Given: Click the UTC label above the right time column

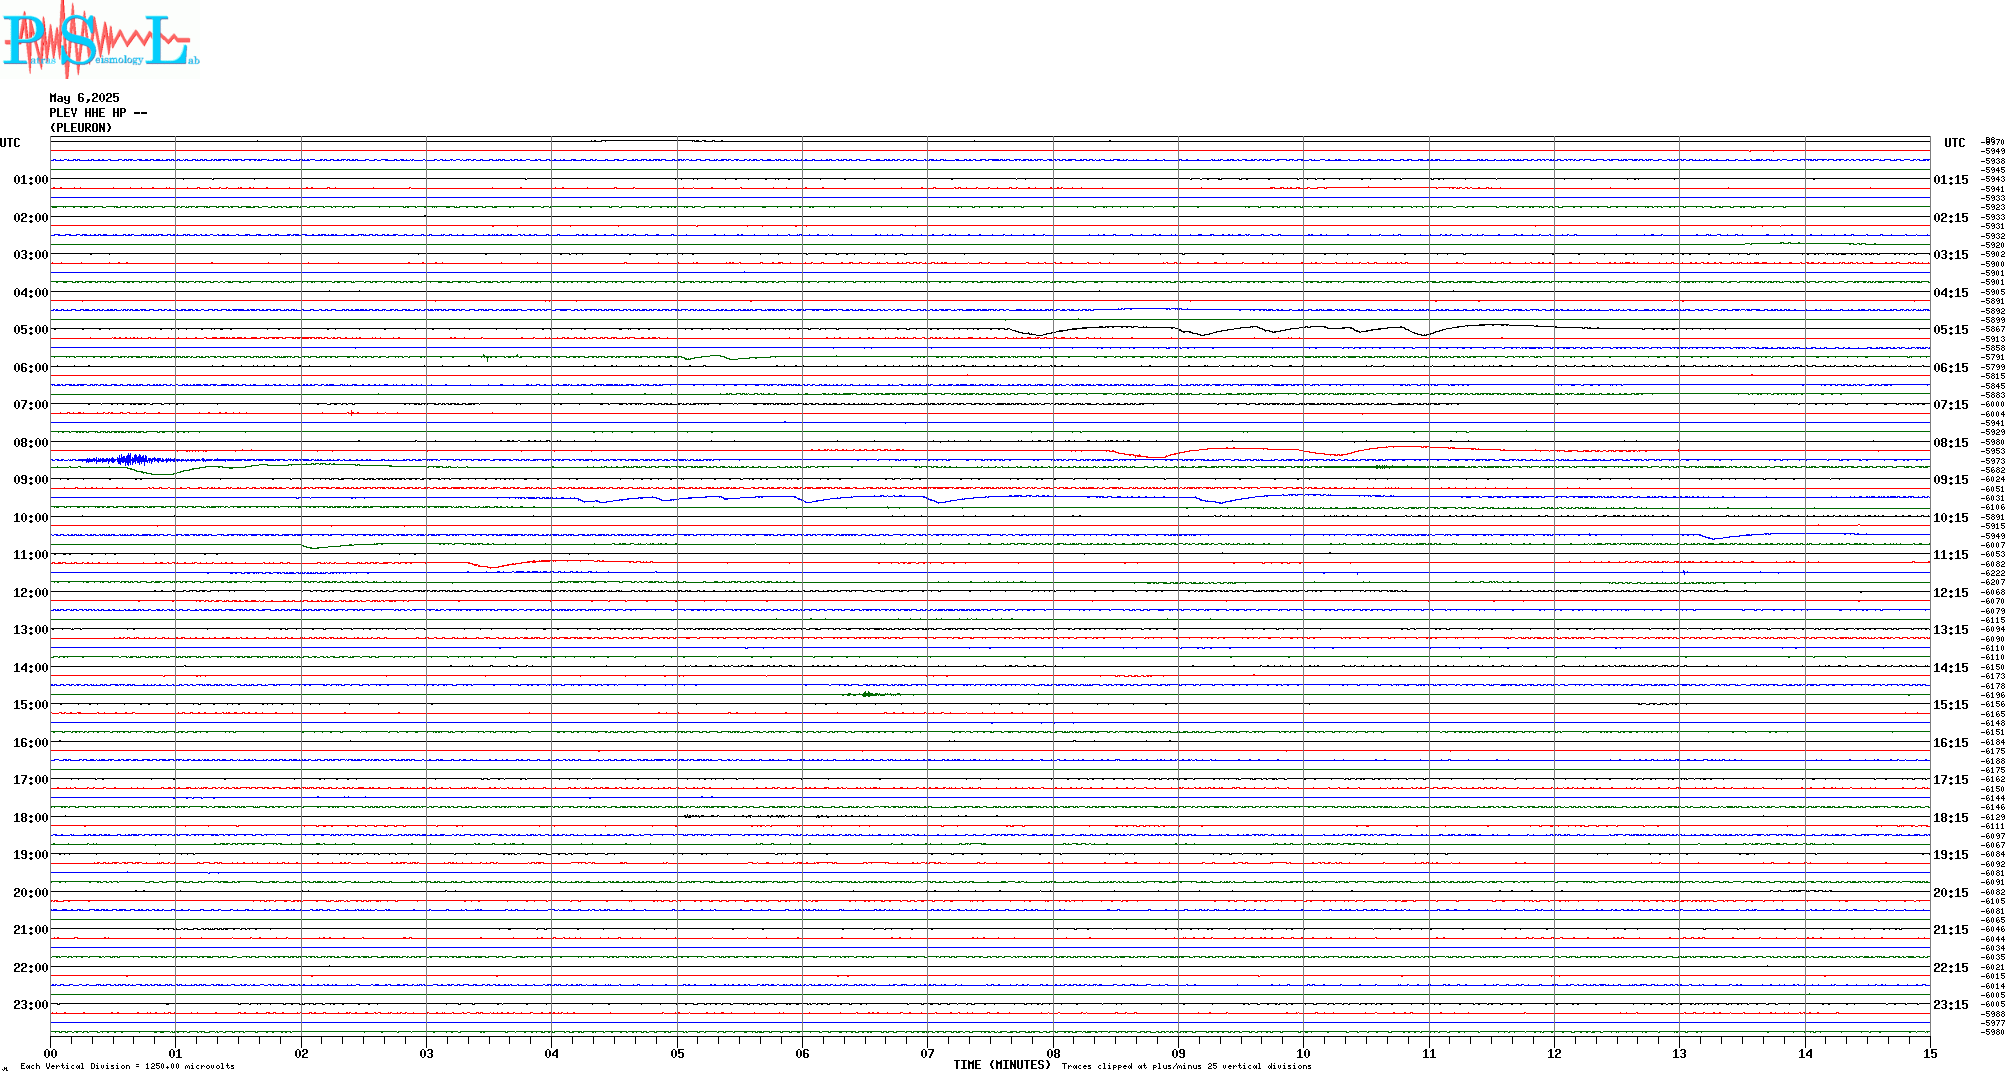Looking at the screenshot, I should [1954, 143].
